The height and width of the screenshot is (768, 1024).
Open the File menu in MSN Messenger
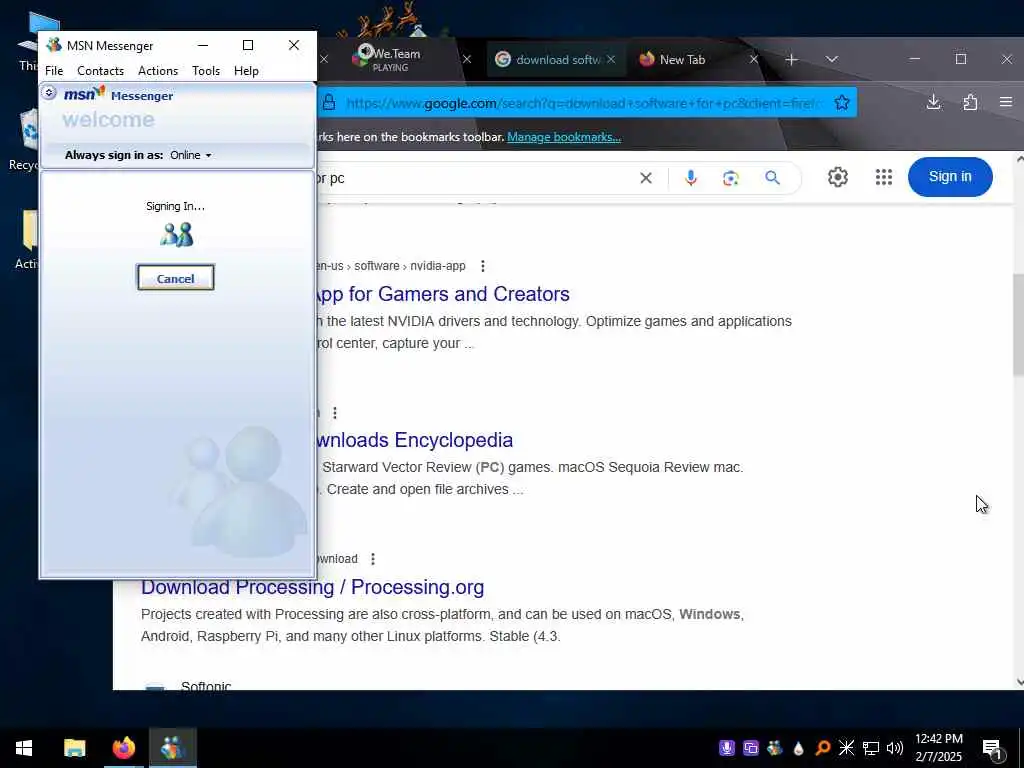(x=54, y=71)
